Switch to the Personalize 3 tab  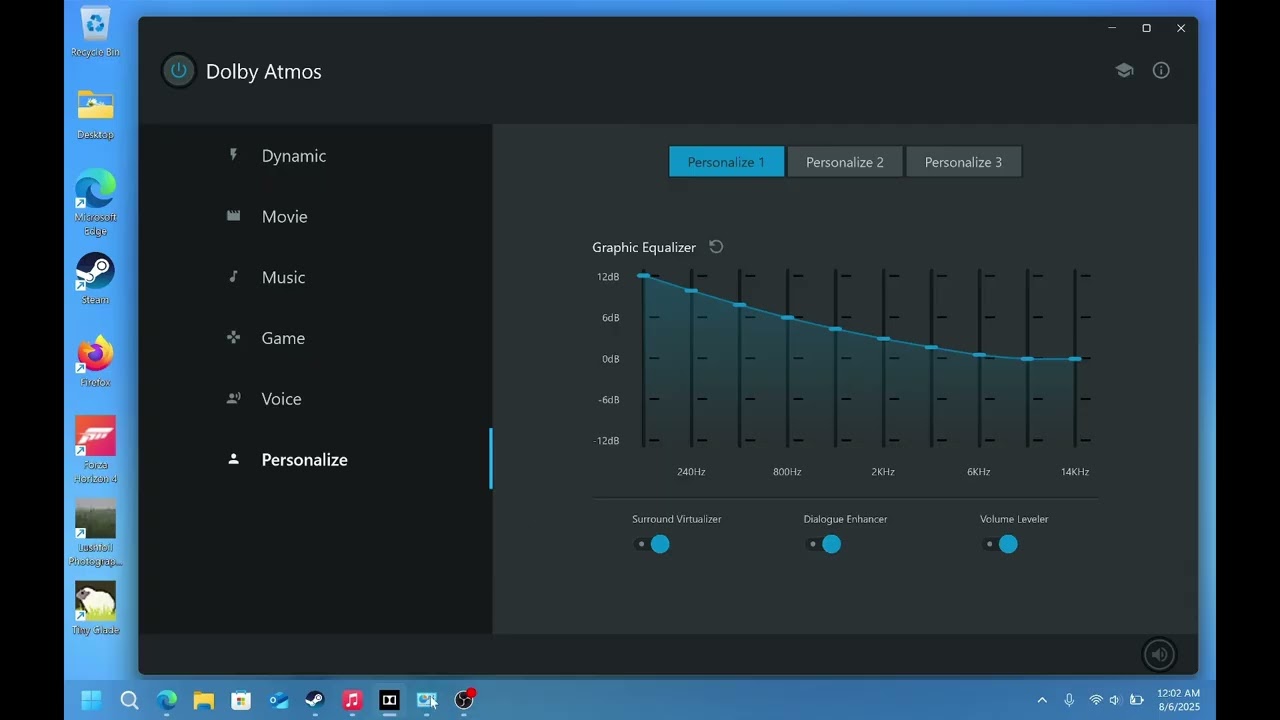963,162
